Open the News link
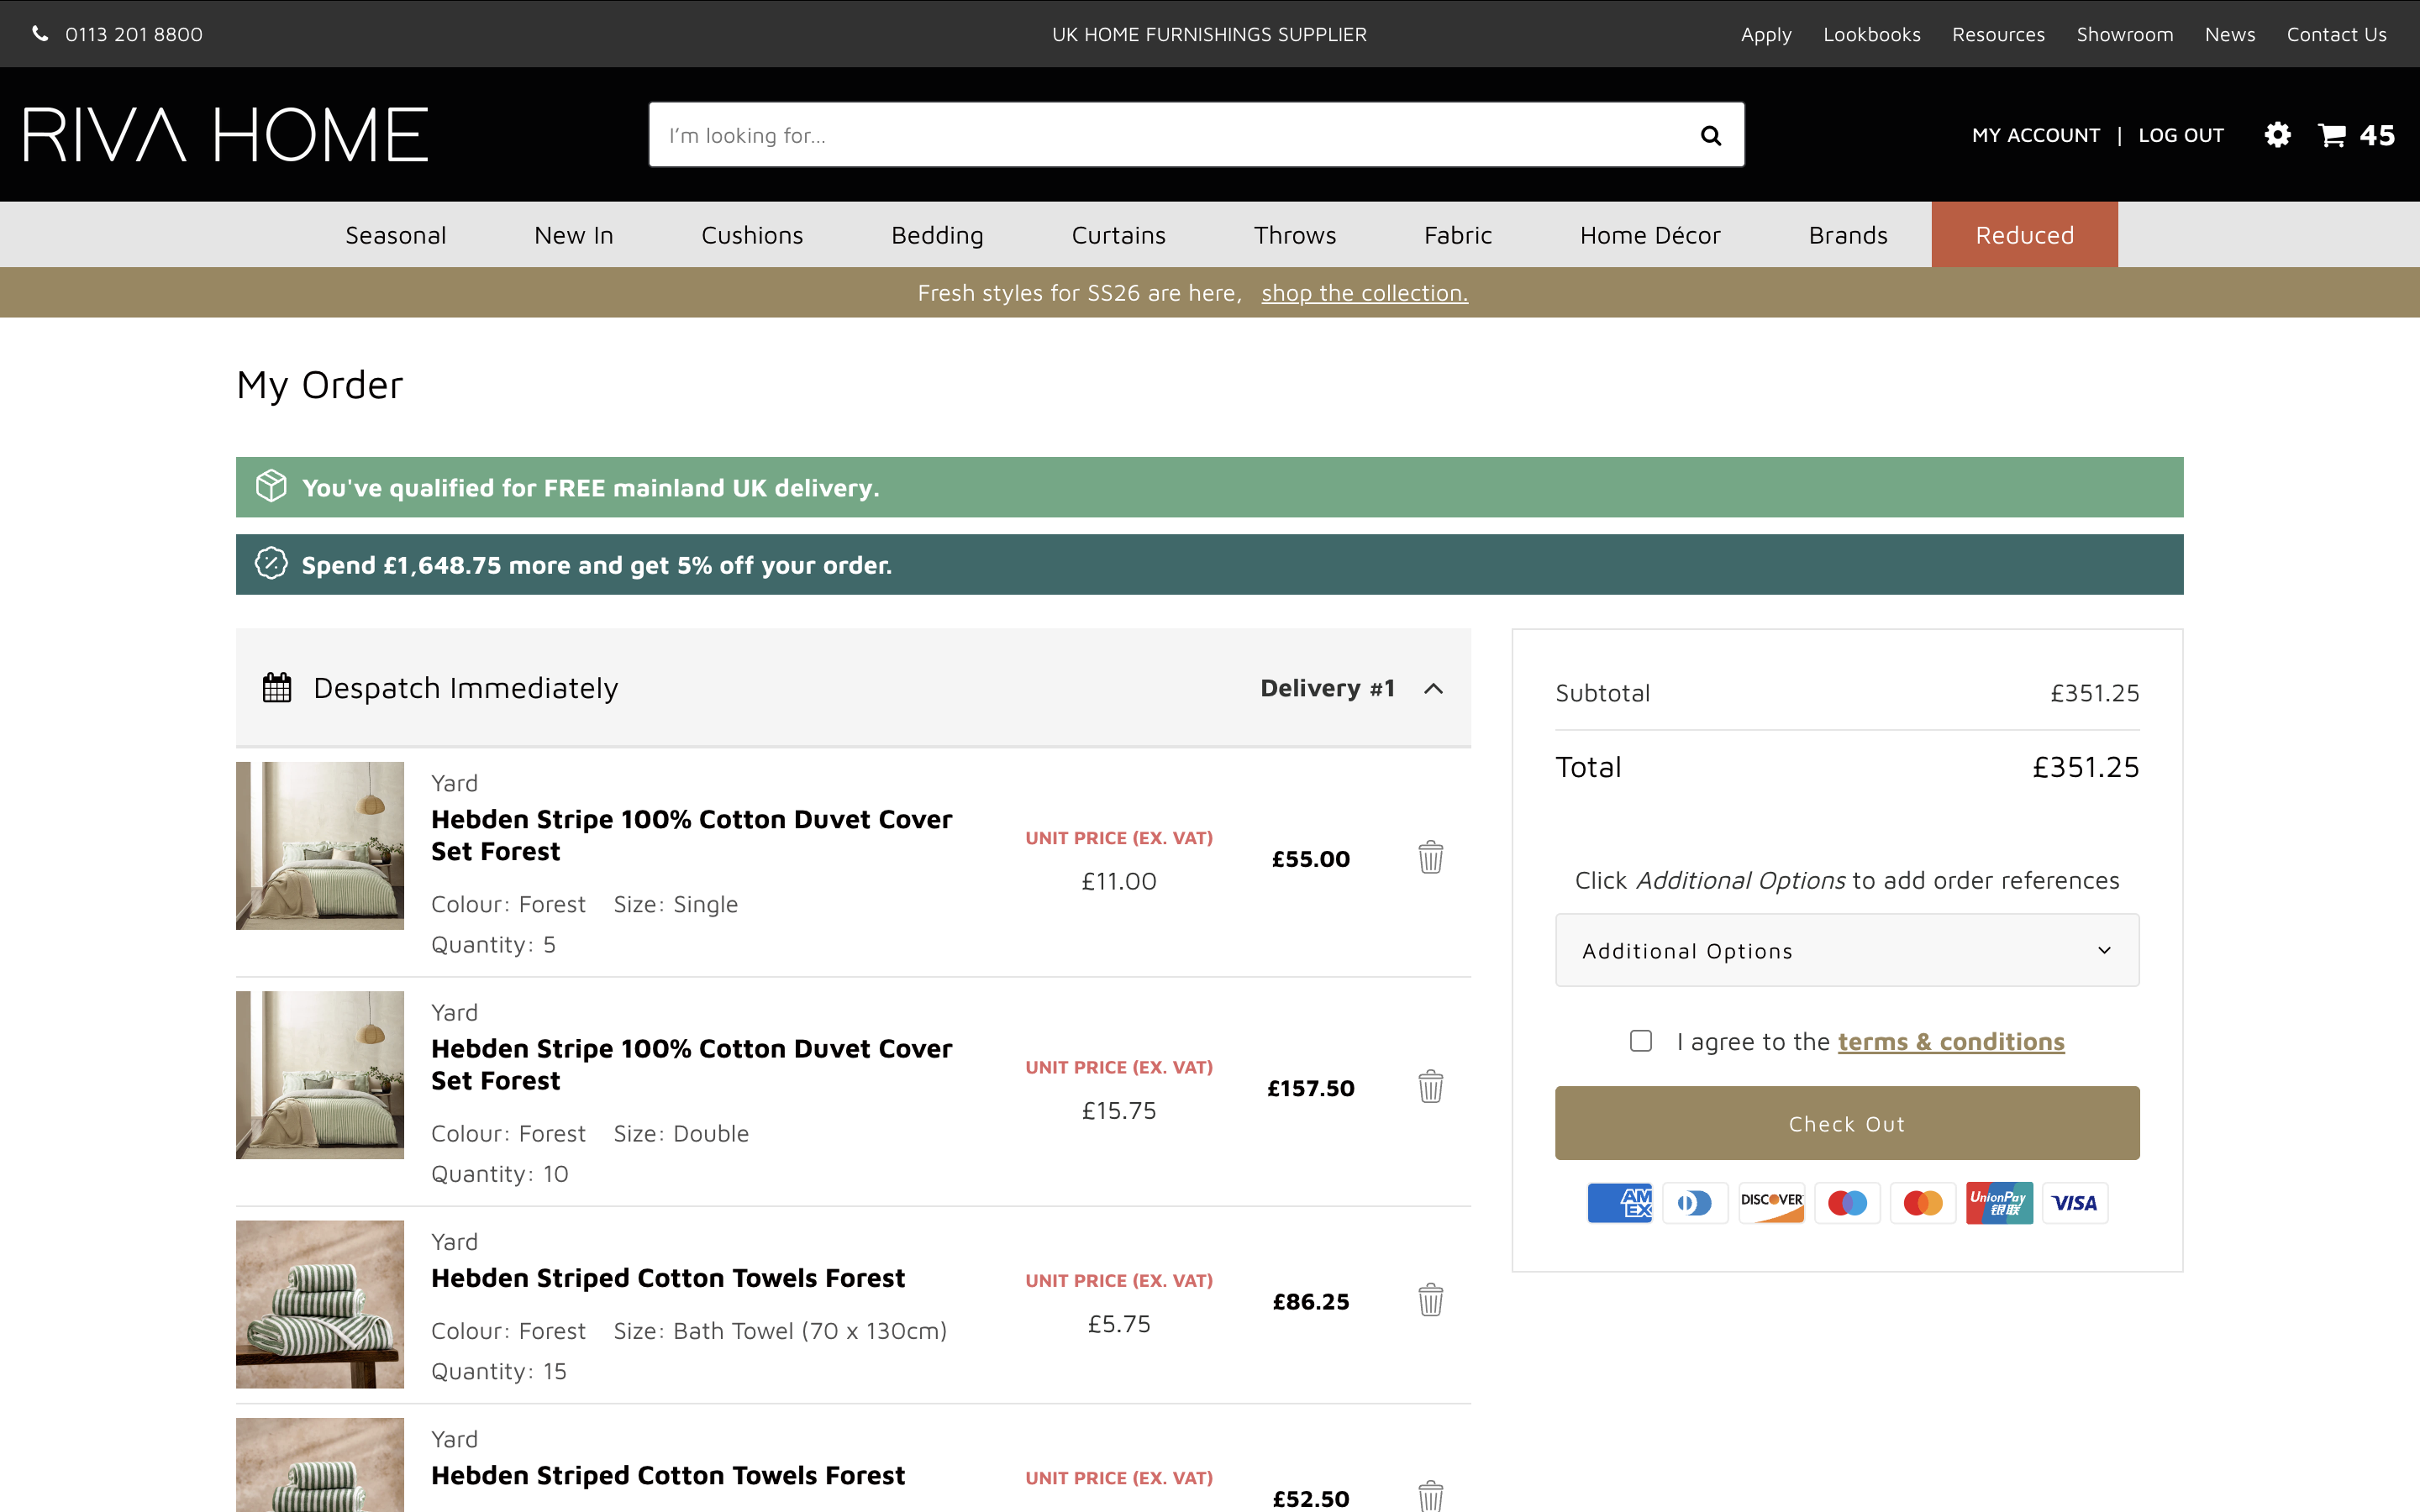The height and width of the screenshot is (1512, 2420). point(2229,34)
